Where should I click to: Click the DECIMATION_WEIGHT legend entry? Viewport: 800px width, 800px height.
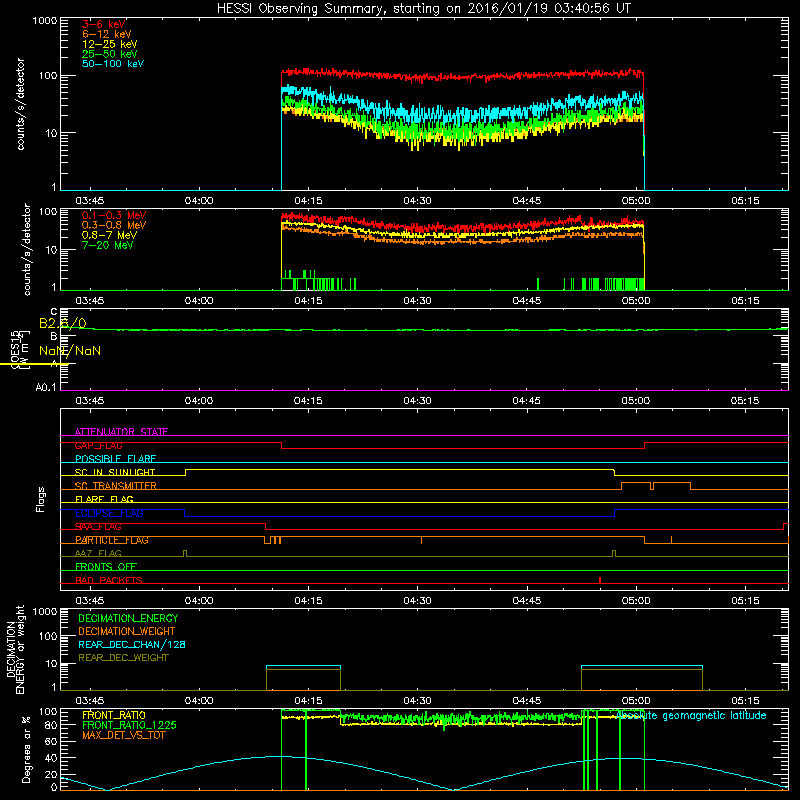[127, 631]
